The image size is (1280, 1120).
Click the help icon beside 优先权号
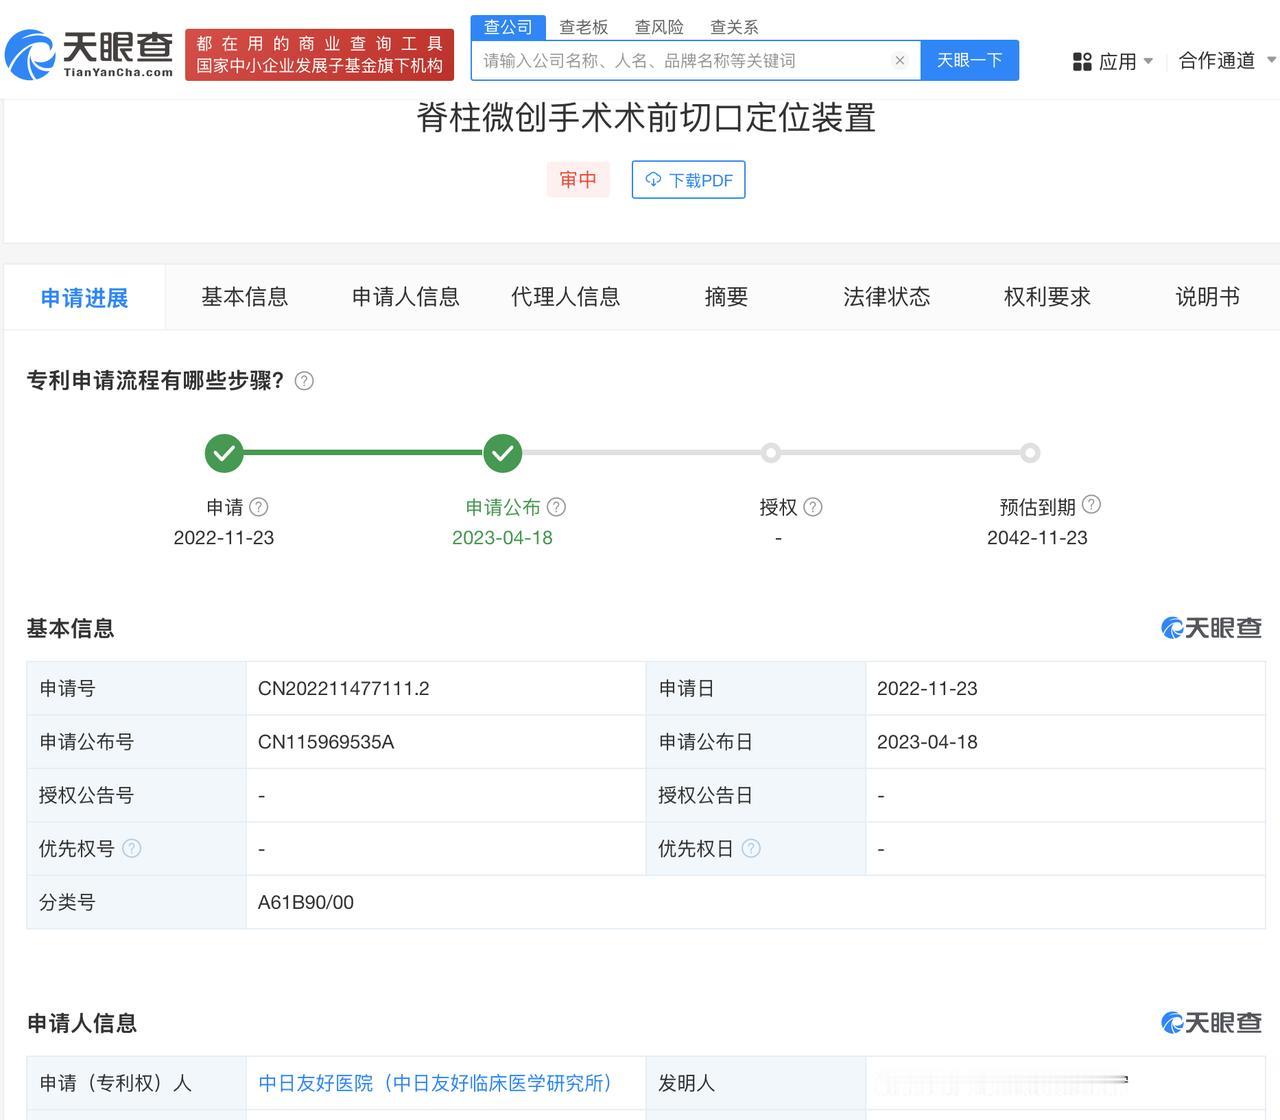coord(131,848)
